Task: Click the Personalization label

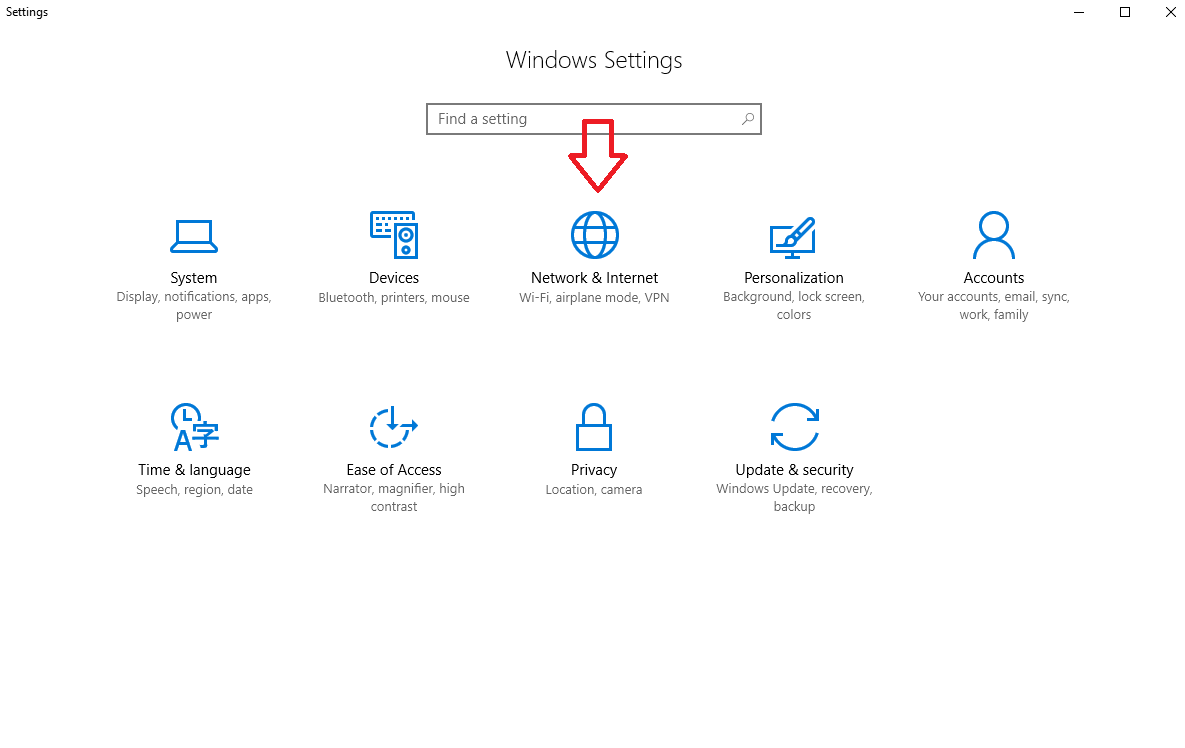Action: tap(794, 278)
